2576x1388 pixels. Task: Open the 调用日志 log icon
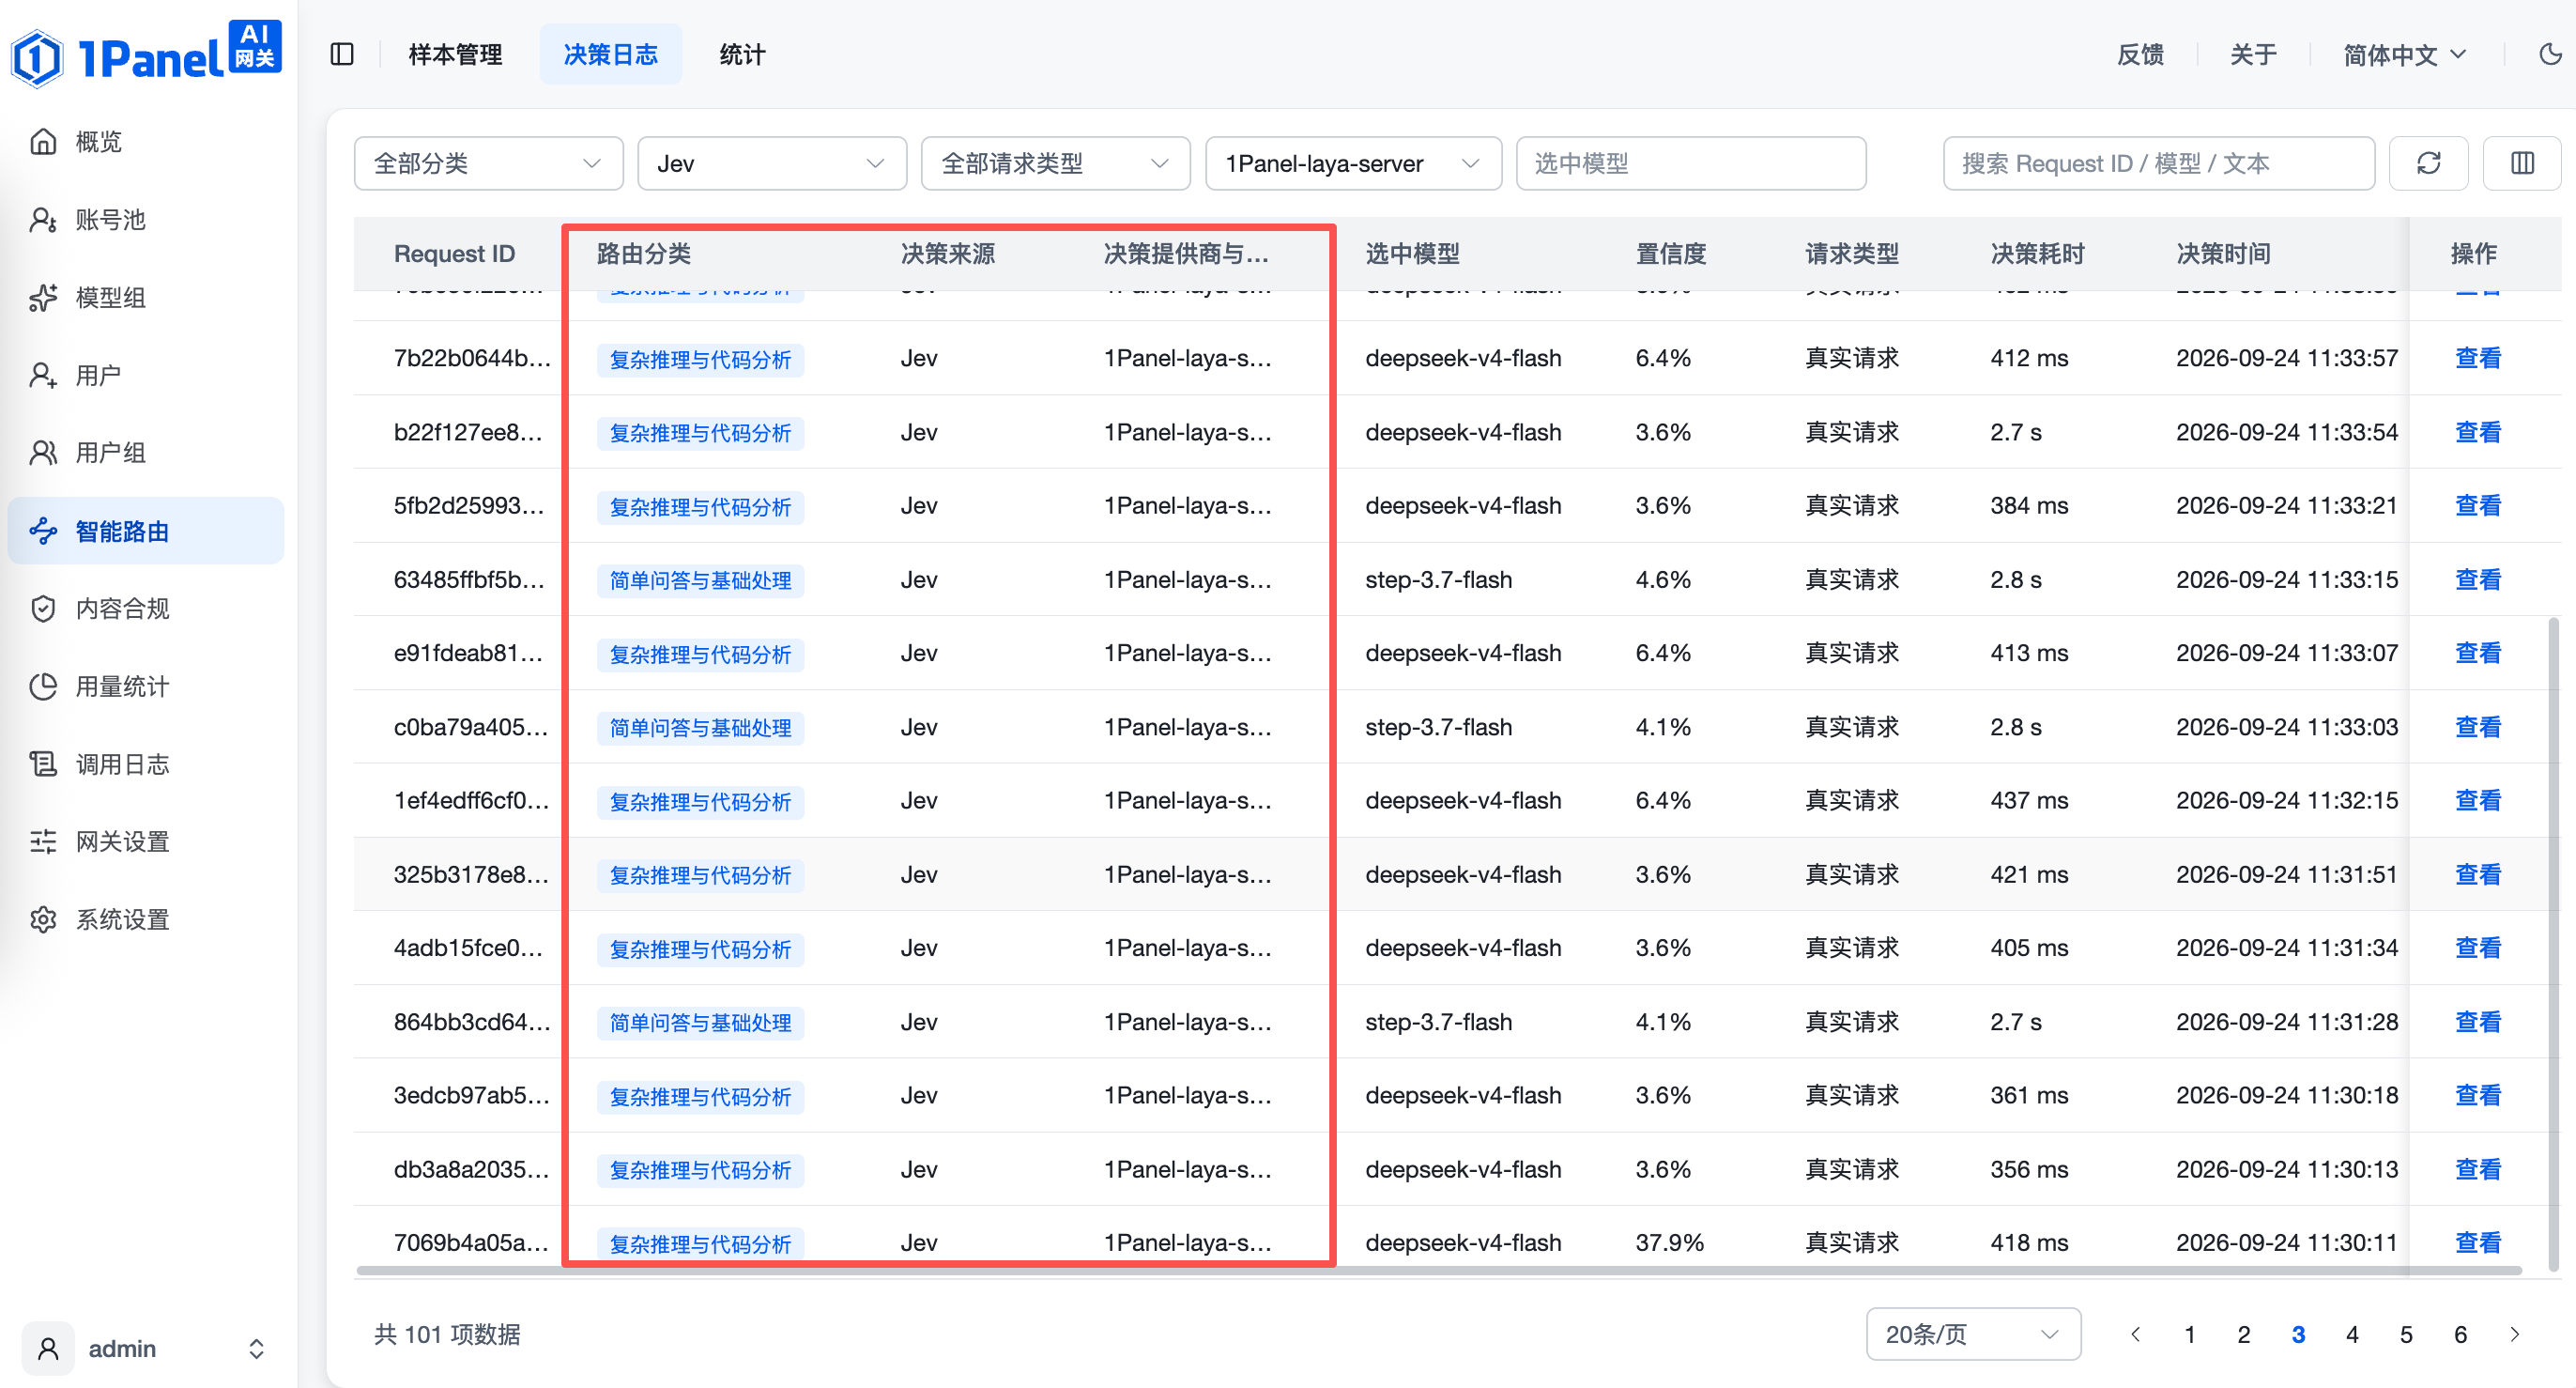pos(43,764)
